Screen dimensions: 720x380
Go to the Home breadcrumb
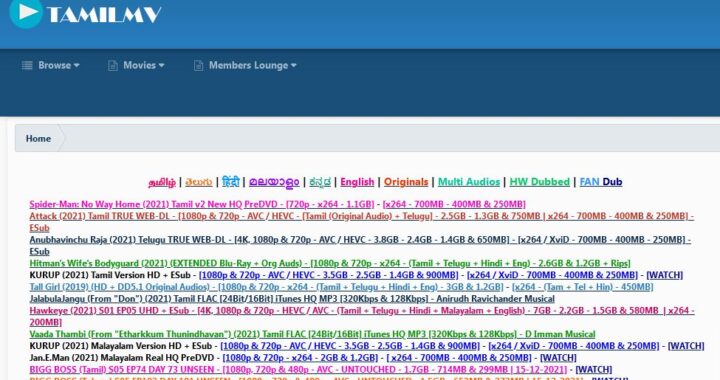(38, 138)
